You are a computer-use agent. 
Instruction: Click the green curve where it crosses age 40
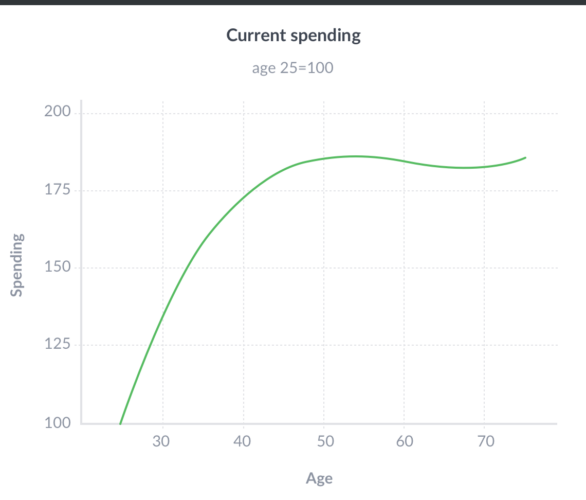point(244,198)
